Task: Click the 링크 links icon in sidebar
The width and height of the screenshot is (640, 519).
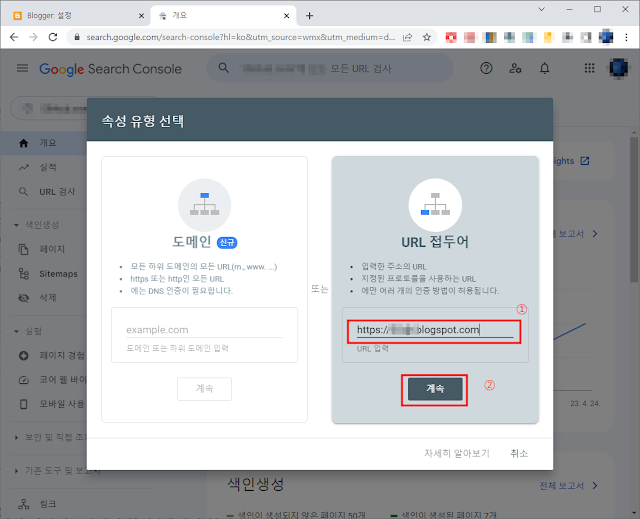Action: pos(24,504)
